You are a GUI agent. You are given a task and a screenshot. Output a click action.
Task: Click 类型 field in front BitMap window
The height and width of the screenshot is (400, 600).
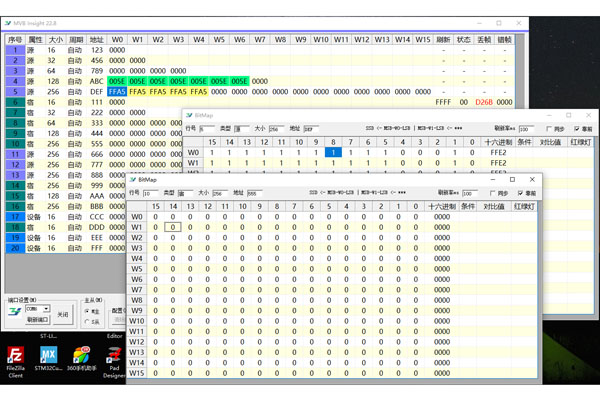pos(185,193)
